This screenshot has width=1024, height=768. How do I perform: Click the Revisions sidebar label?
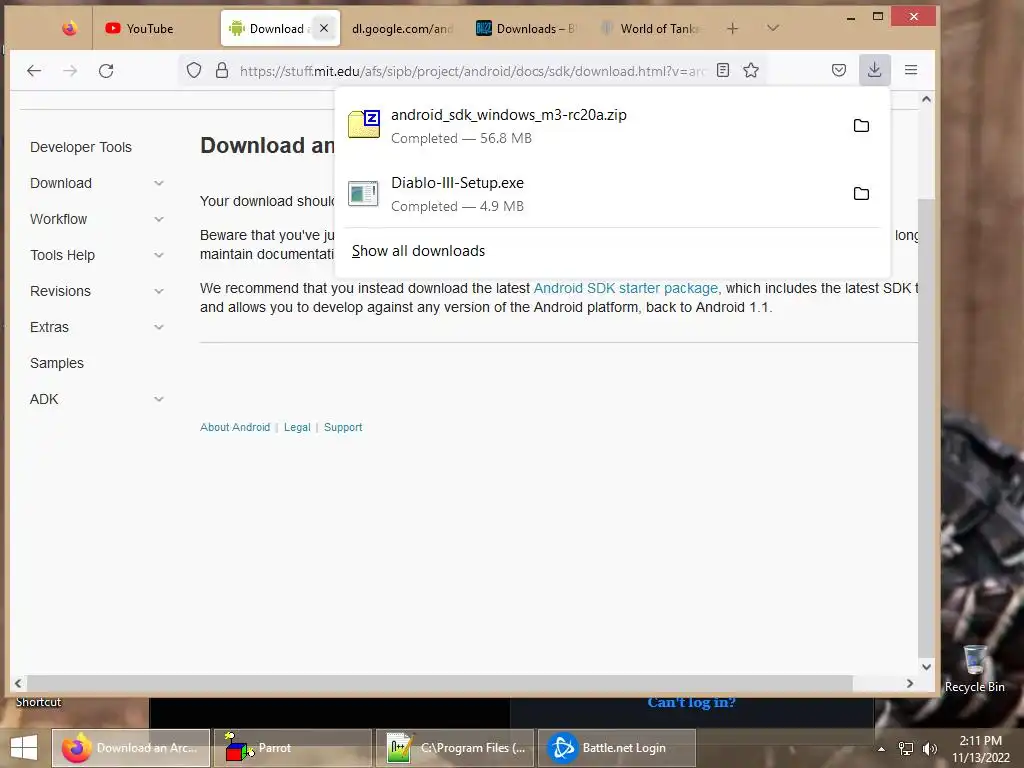tap(60, 291)
